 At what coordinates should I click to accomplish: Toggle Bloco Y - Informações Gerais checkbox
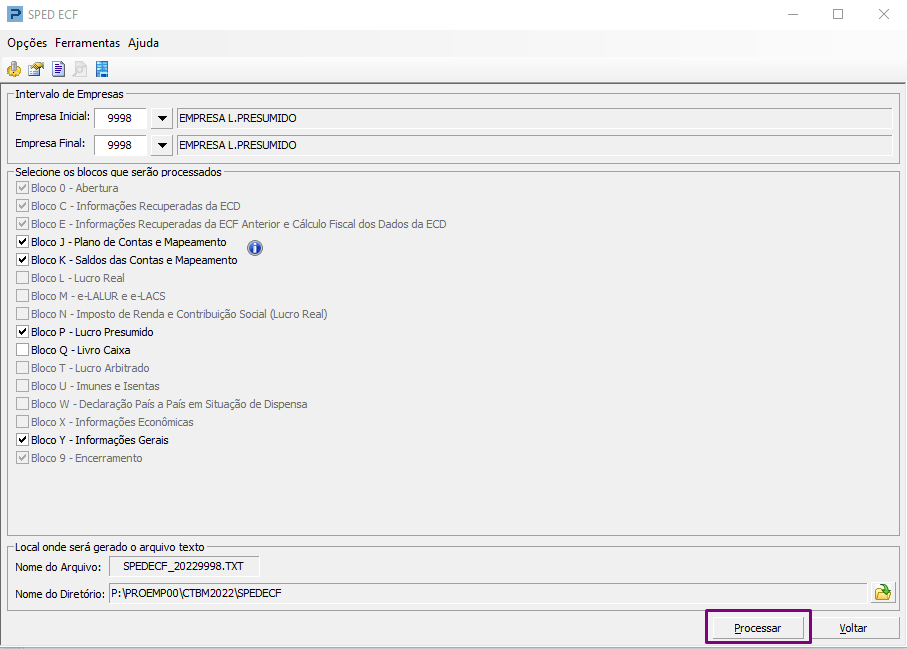point(23,440)
